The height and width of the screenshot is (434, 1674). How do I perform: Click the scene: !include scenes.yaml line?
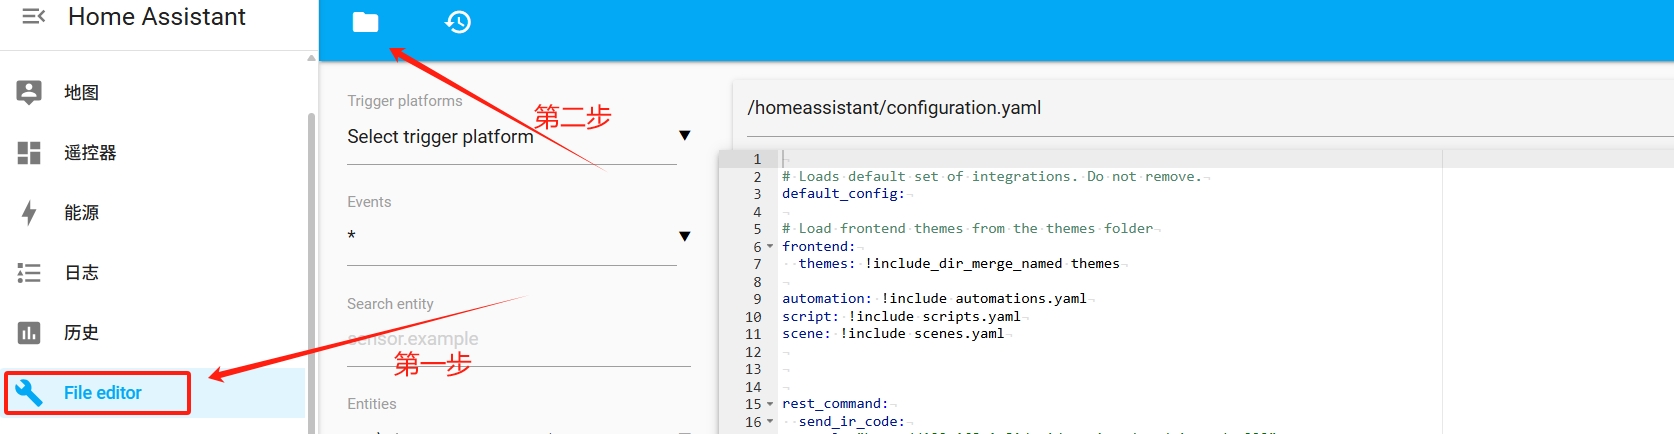click(x=893, y=334)
